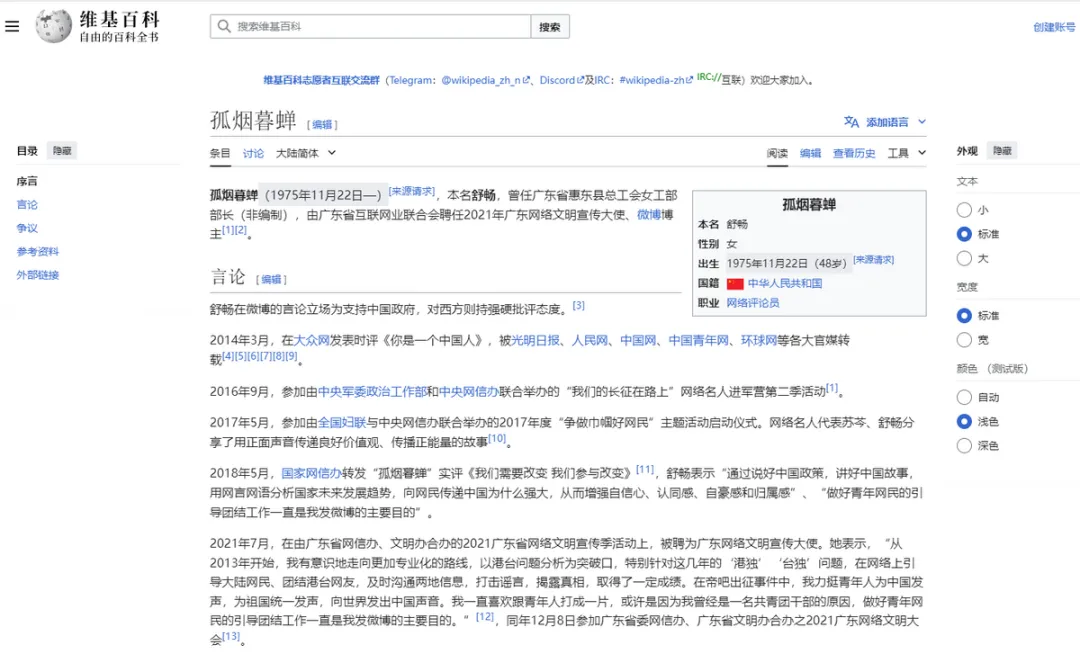This screenshot has height=654, width=1080.
Task: Select 标准 text size radio
Action: (x=964, y=234)
